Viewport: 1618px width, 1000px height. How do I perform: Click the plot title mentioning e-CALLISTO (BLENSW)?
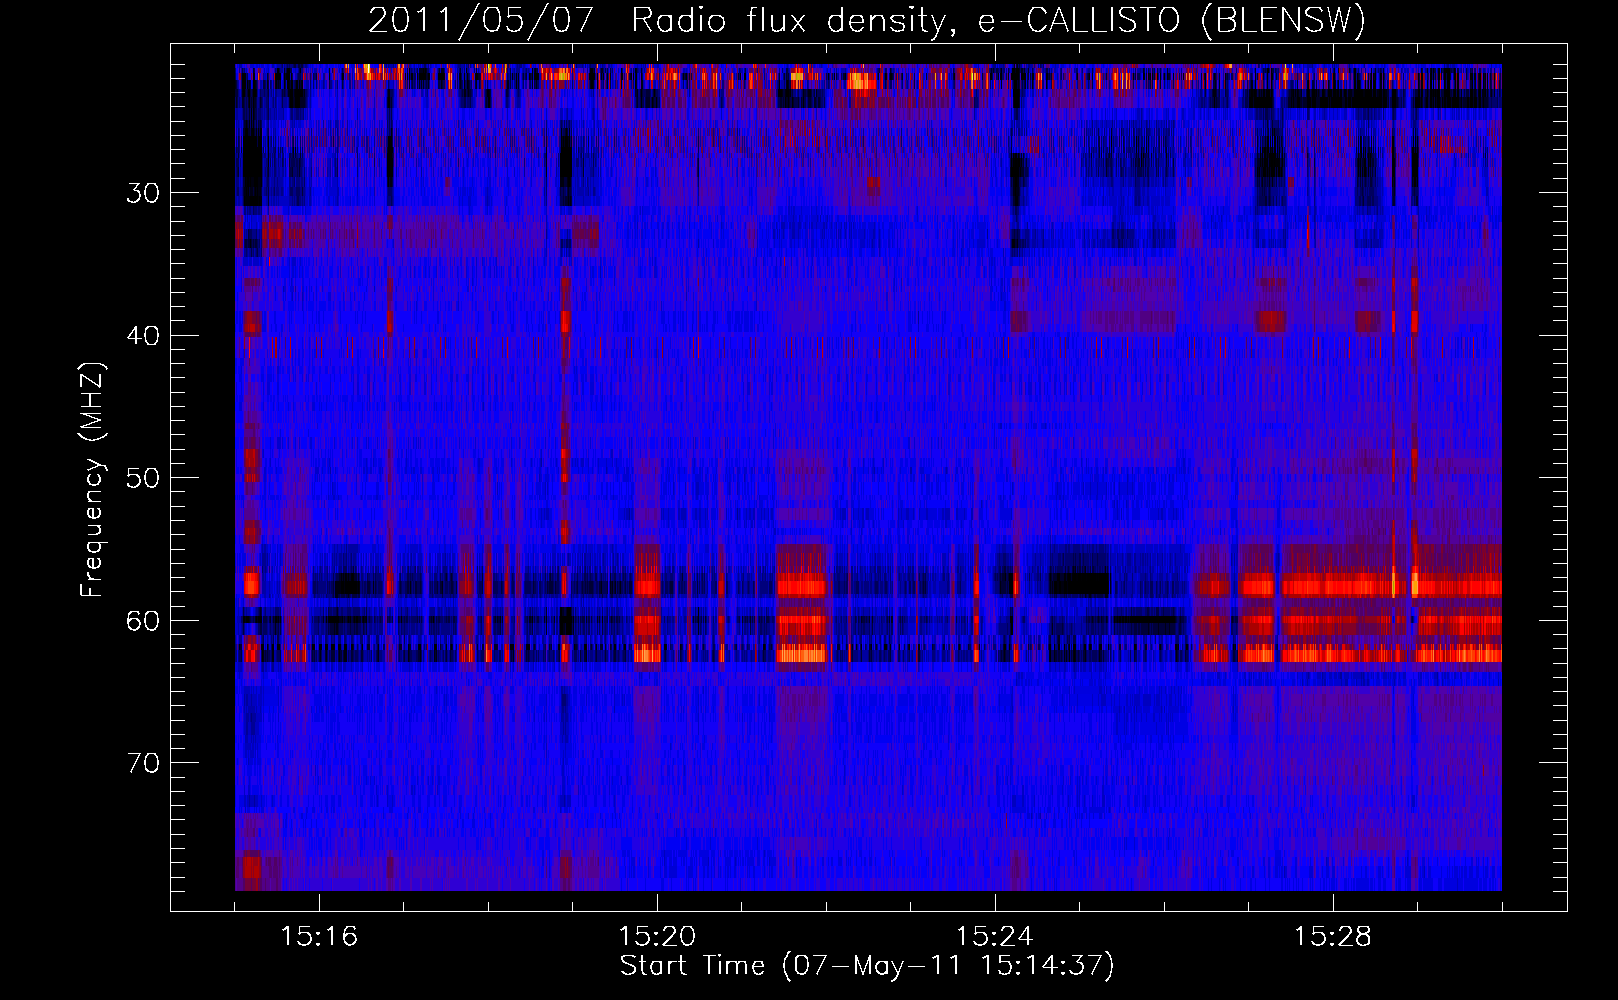click(867, 21)
